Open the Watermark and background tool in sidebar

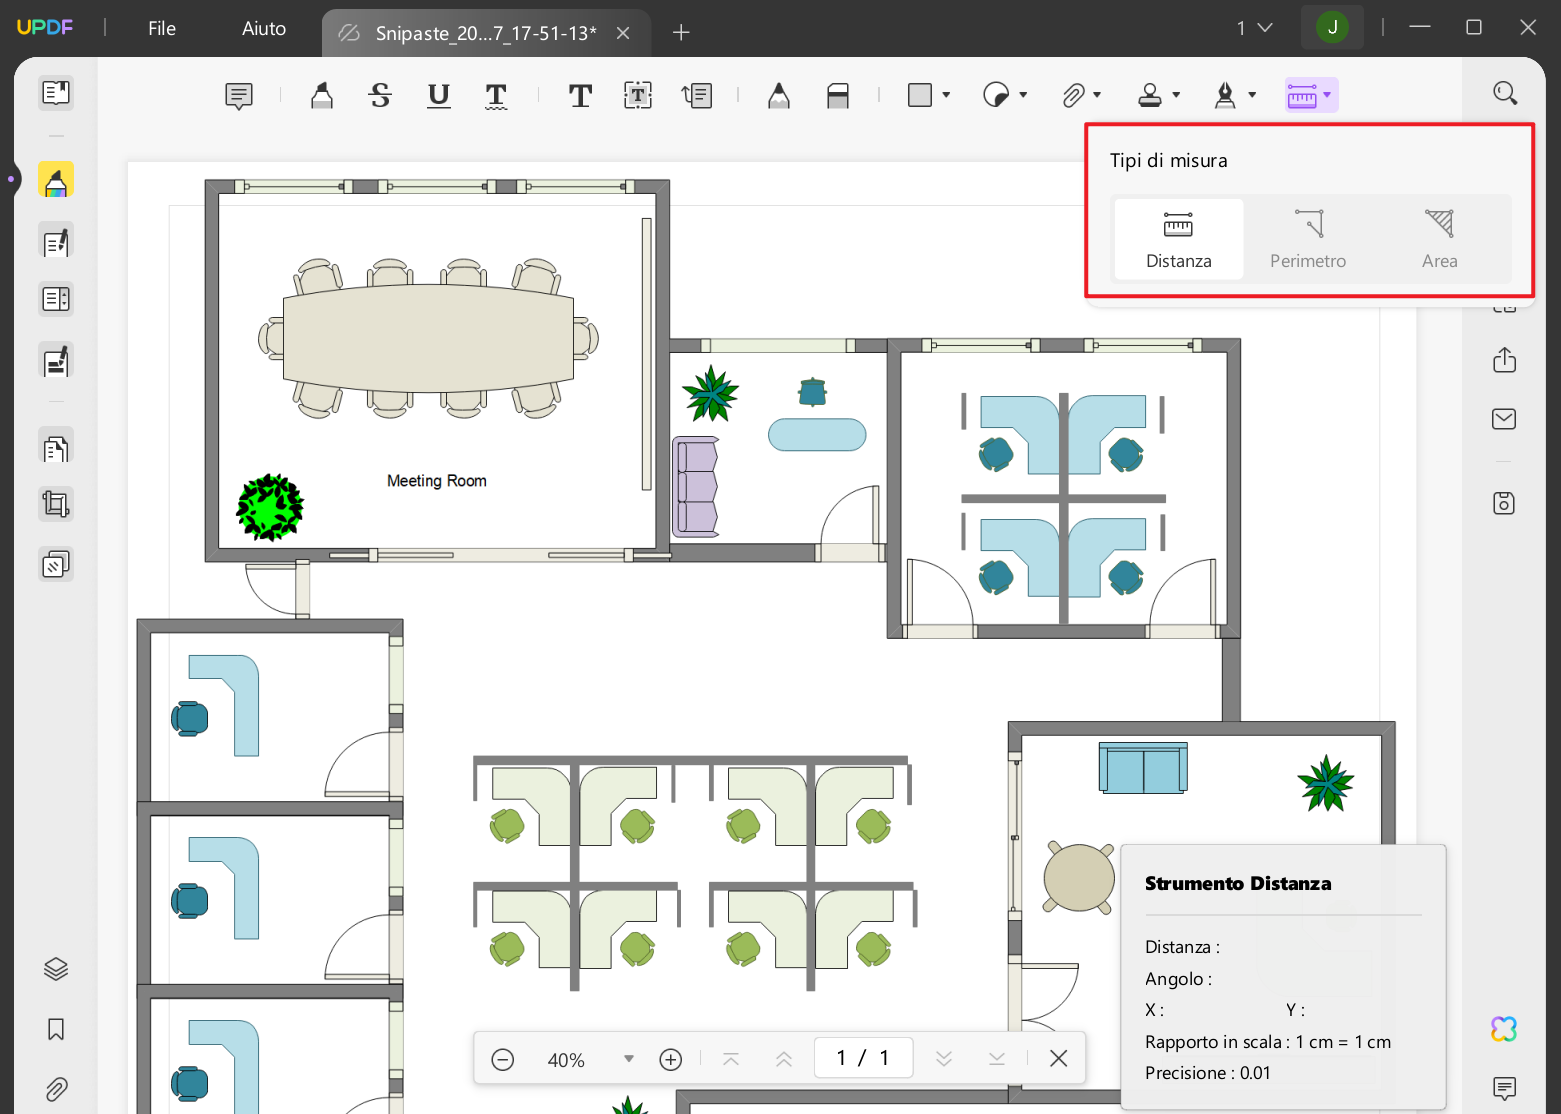pyautogui.click(x=56, y=565)
